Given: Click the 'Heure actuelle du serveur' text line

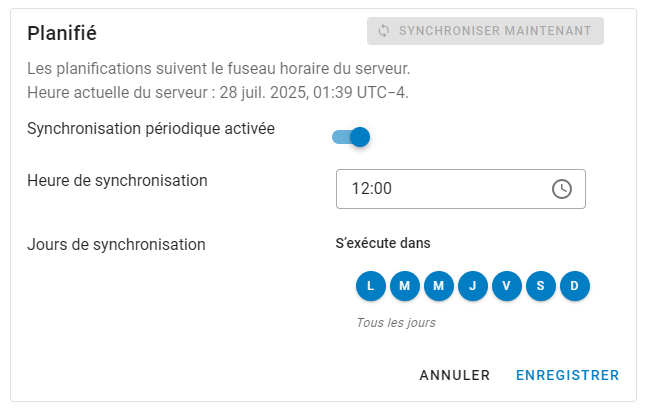Looking at the screenshot, I should 218,92.
